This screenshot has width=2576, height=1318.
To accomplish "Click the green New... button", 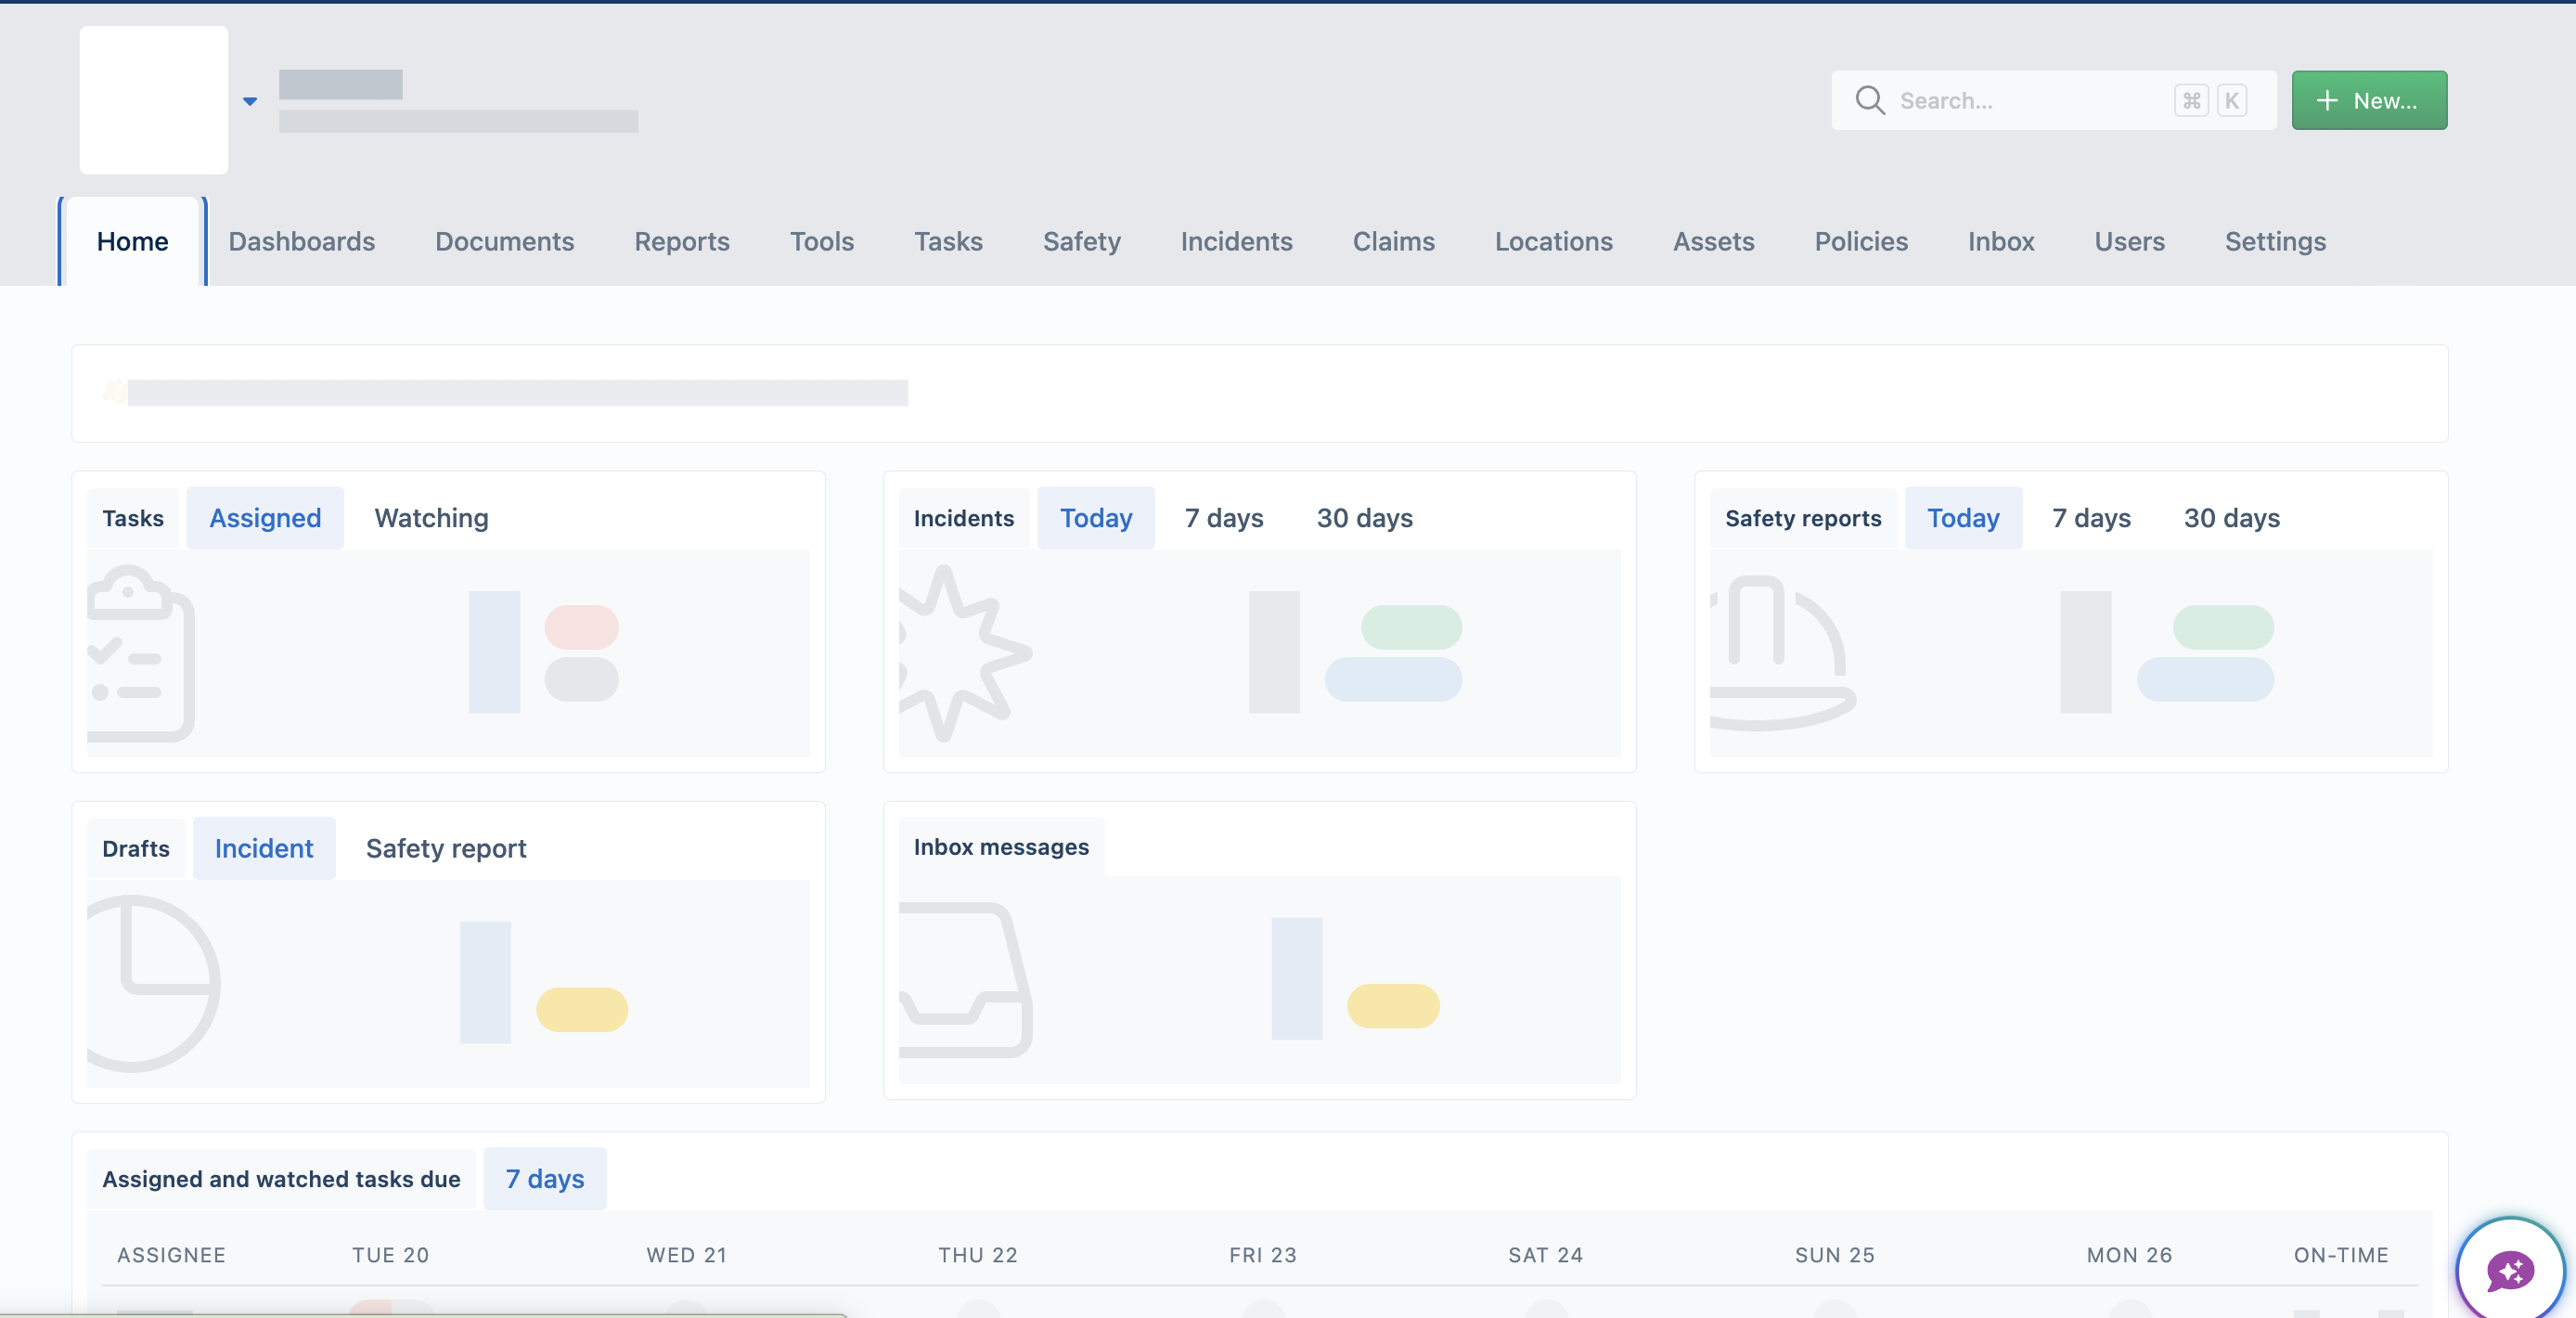I will click(x=2369, y=100).
